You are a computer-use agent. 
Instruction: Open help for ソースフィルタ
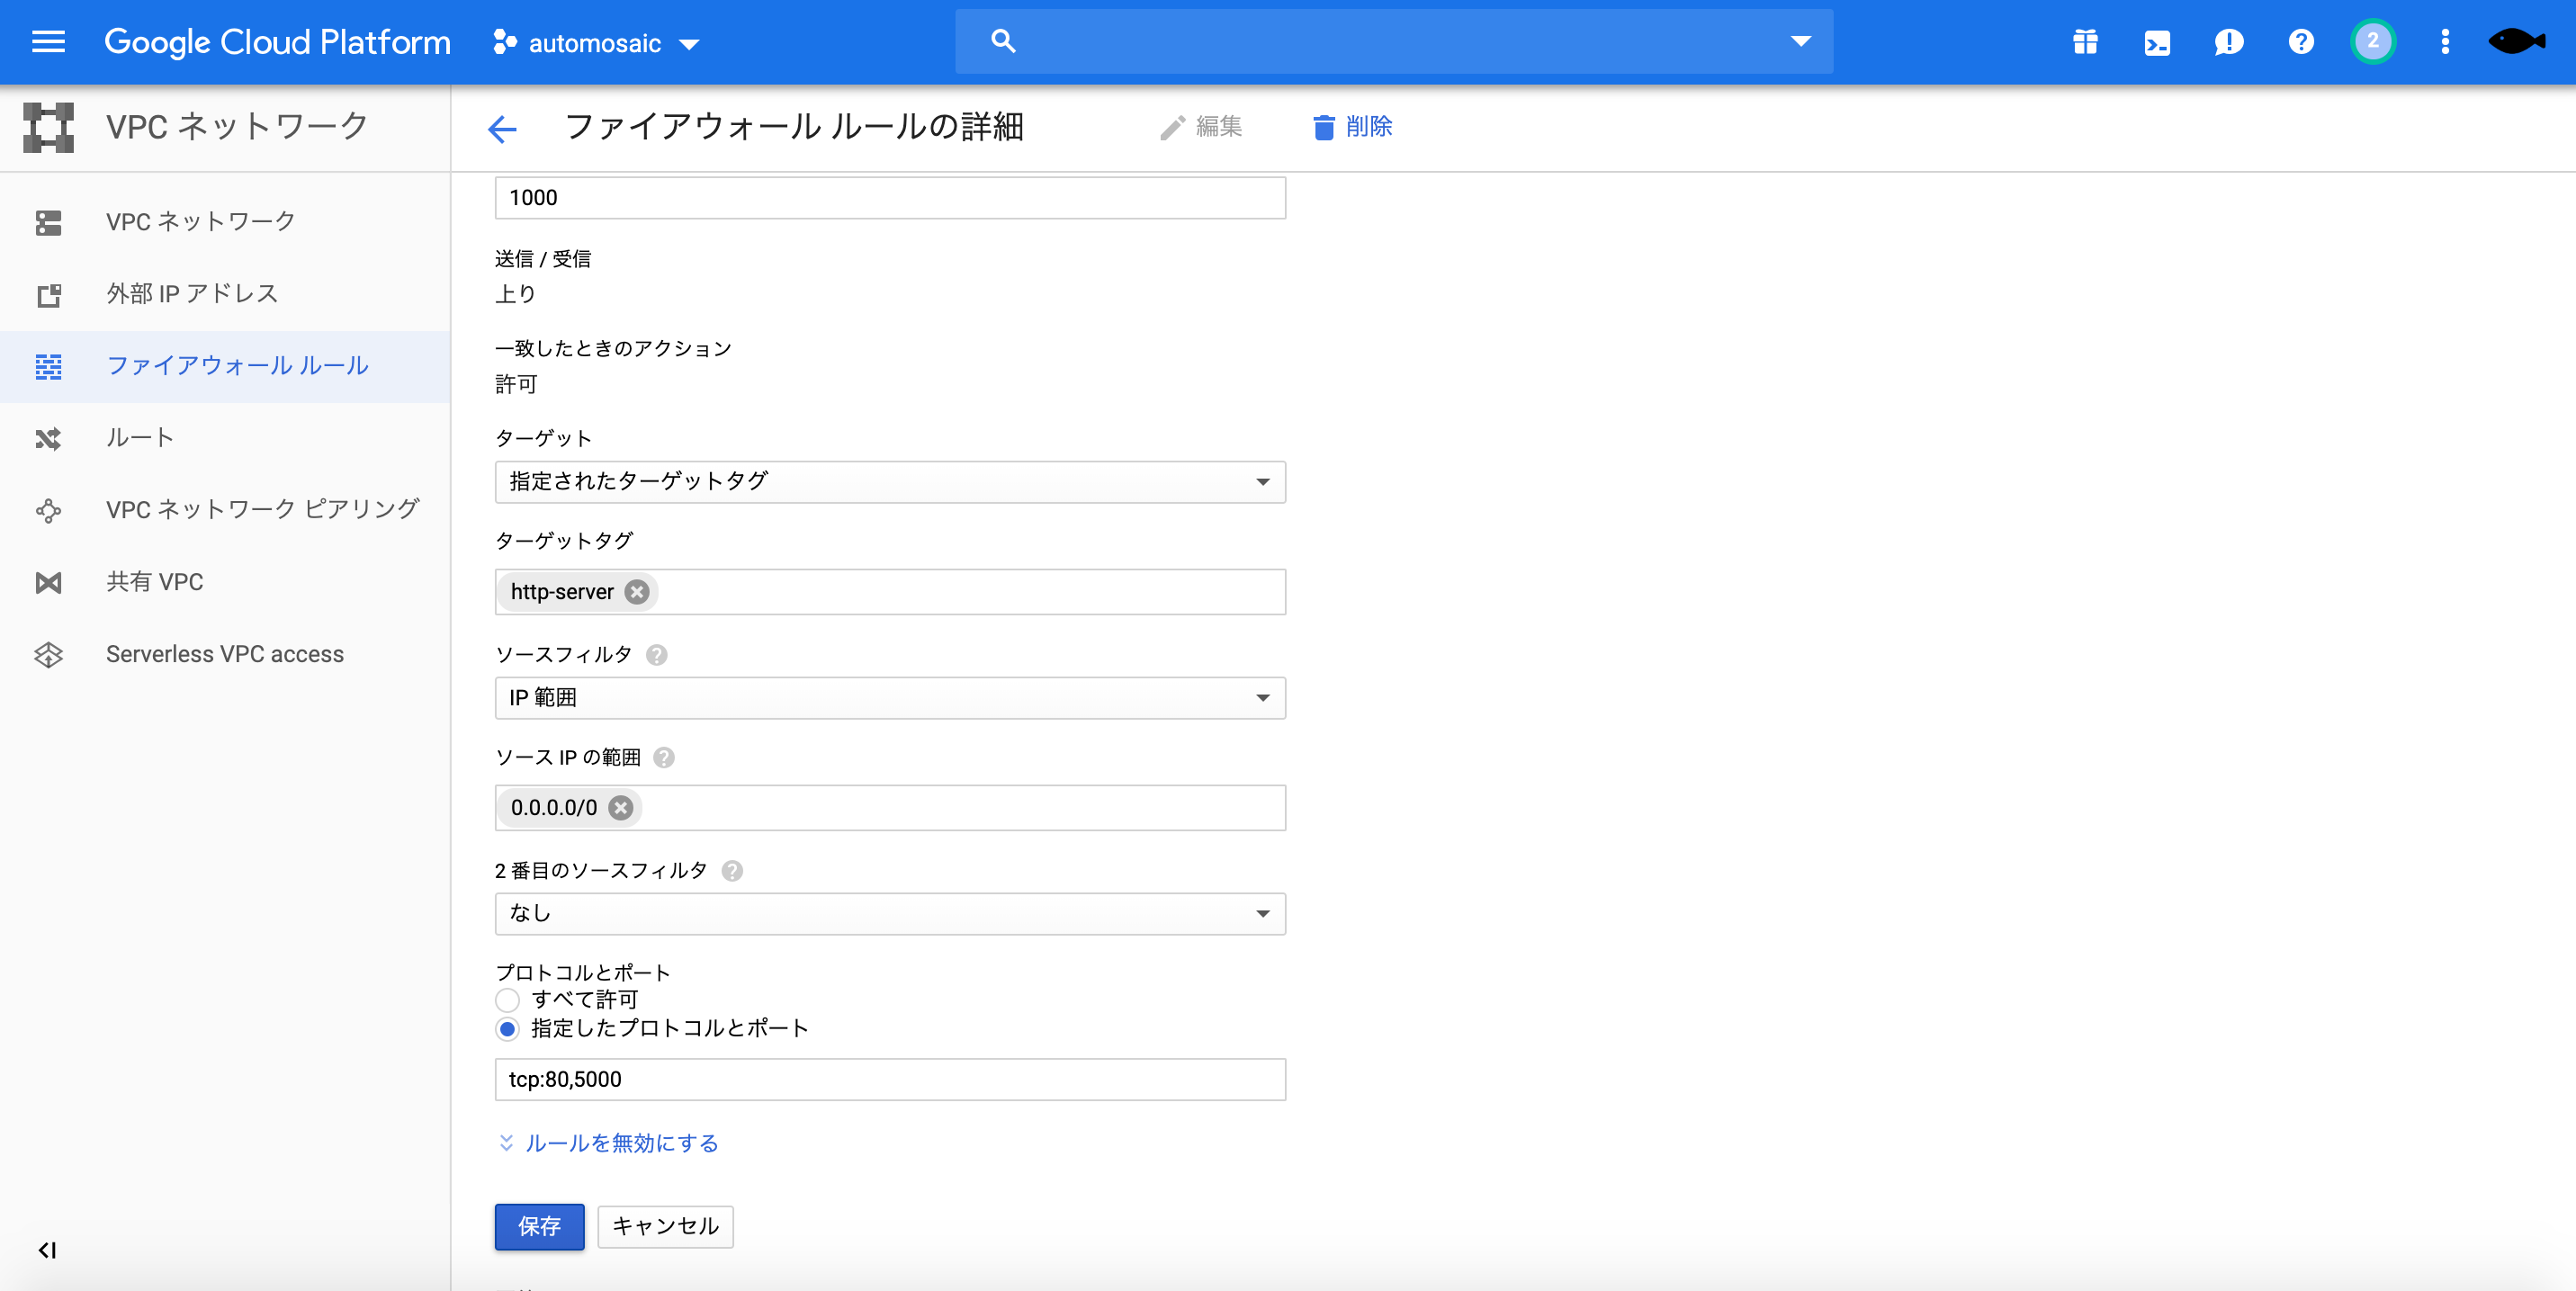pyautogui.click(x=657, y=655)
